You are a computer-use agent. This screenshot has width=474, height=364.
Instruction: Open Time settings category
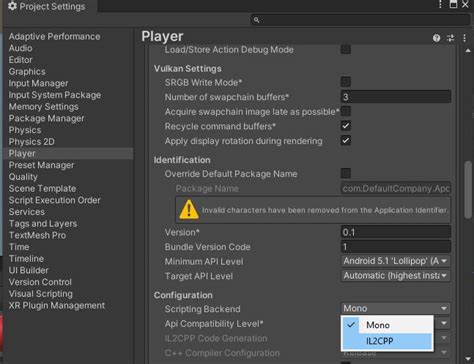(x=19, y=247)
